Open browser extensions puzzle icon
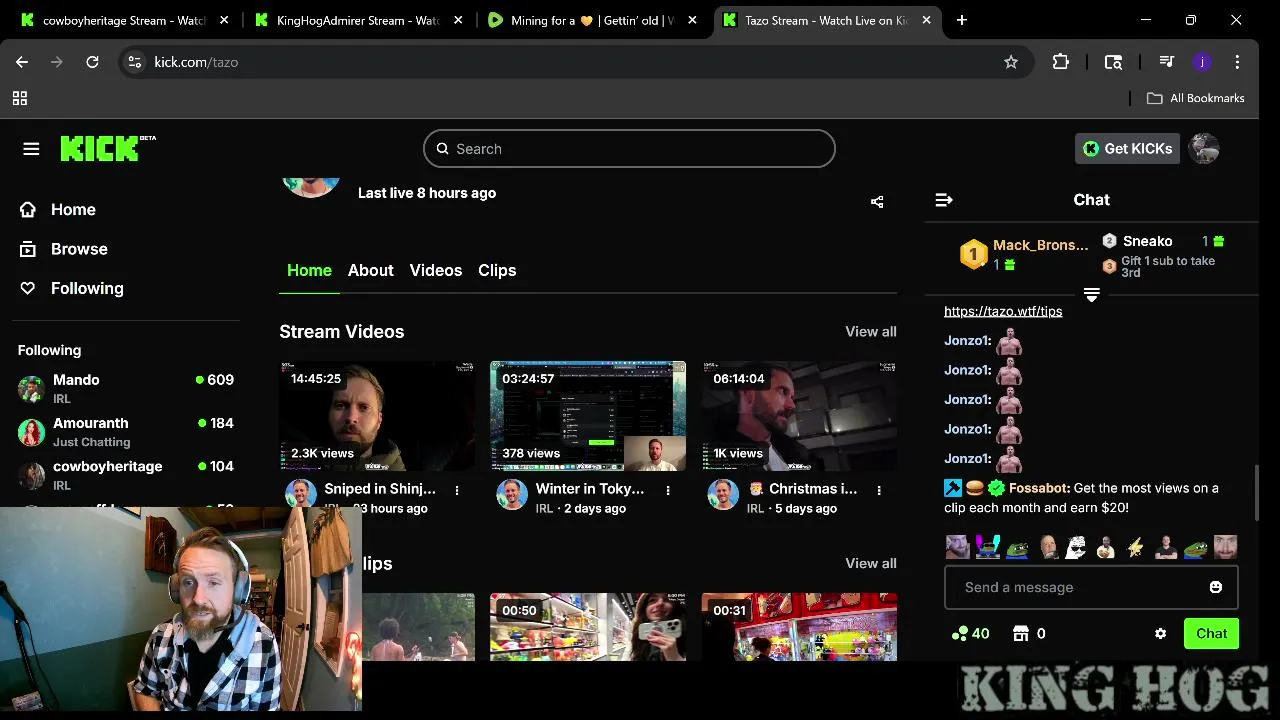The height and width of the screenshot is (720, 1280). point(1061,62)
